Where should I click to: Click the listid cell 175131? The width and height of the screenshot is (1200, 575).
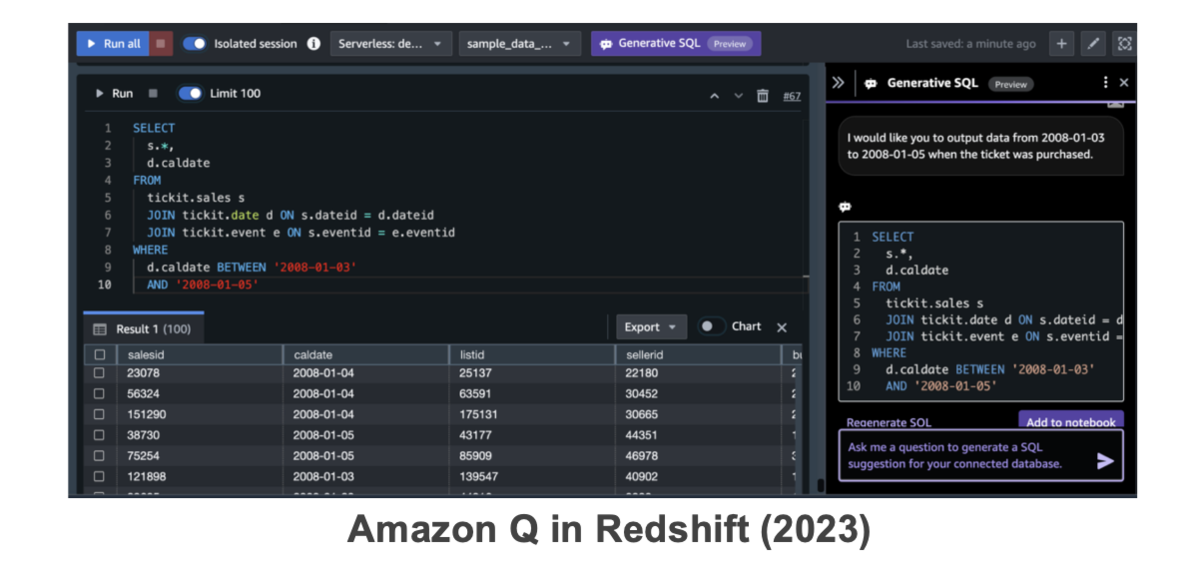480,414
